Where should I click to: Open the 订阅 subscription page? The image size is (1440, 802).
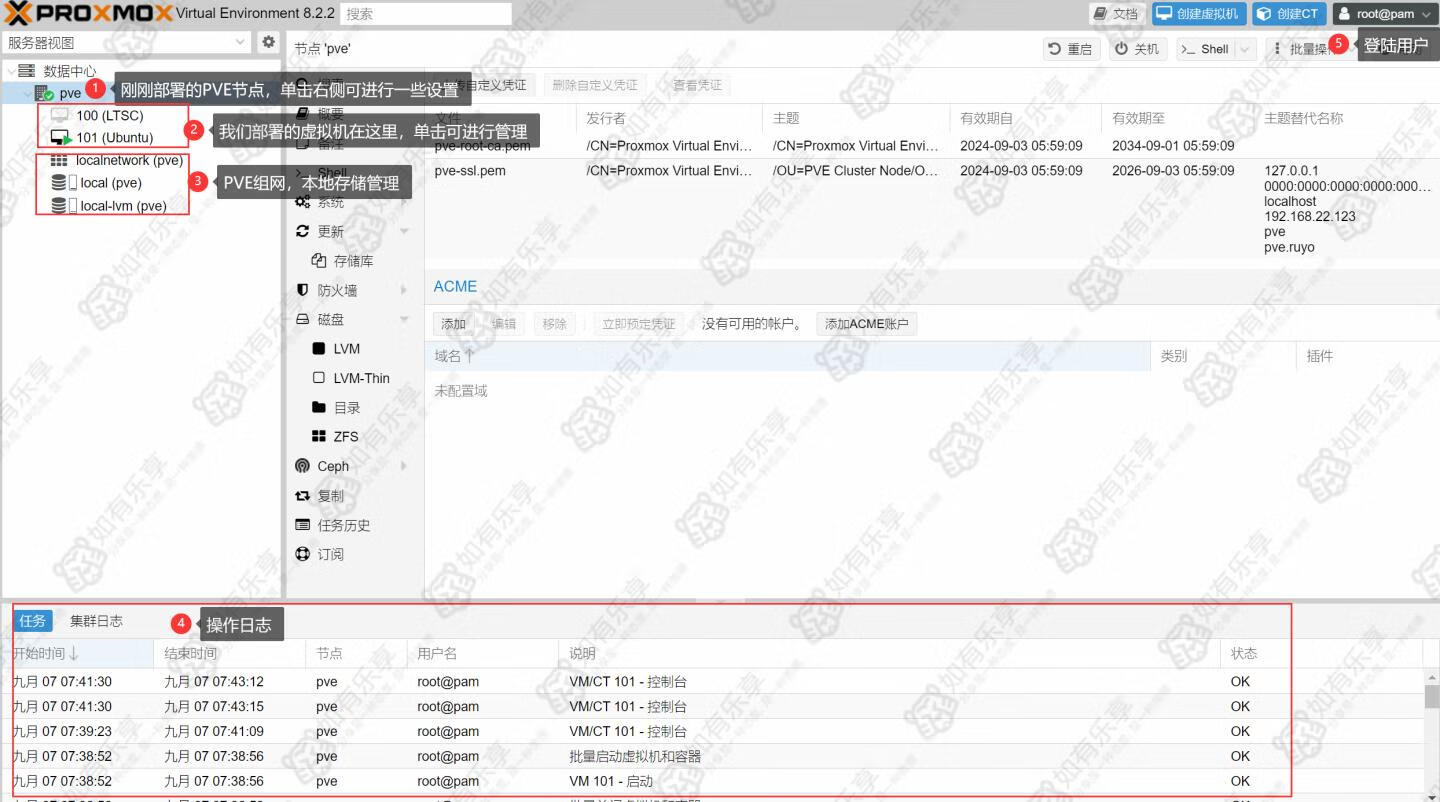tap(330, 554)
